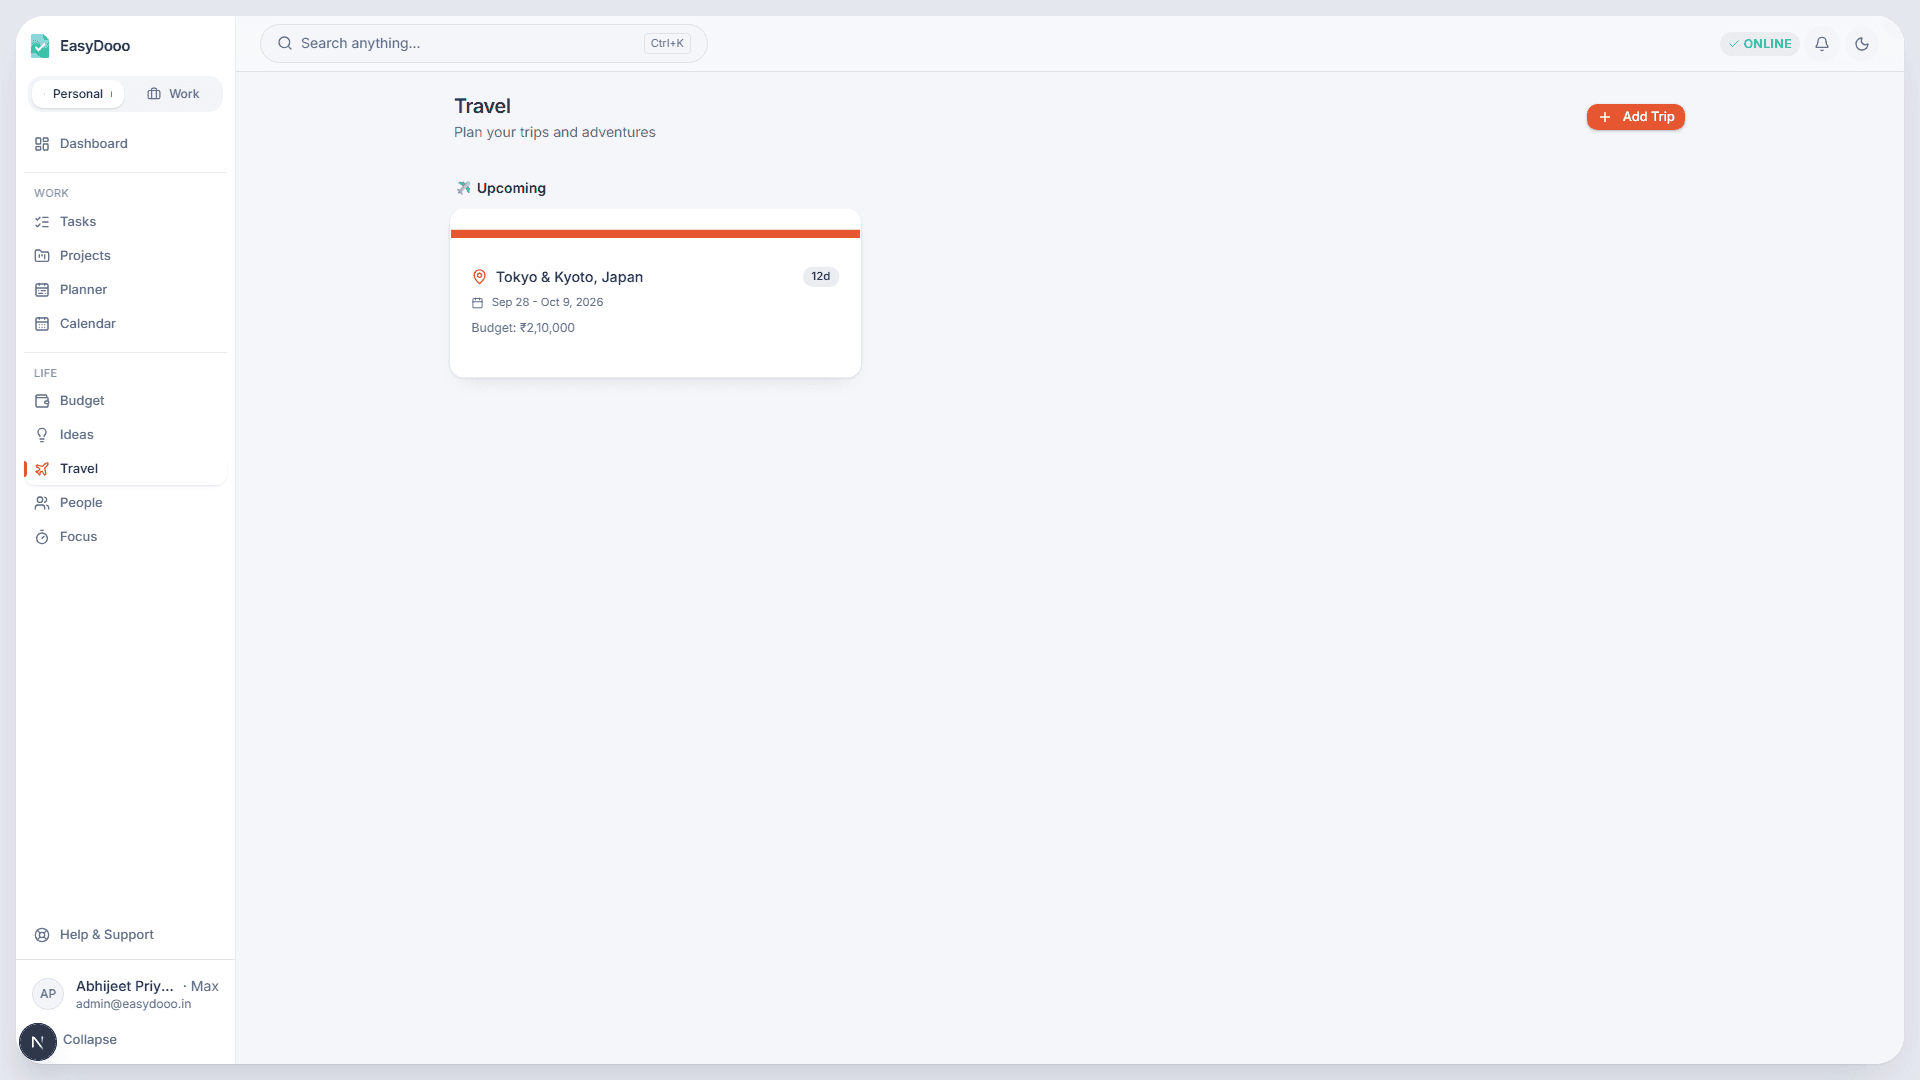The height and width of the screenshot is (1080, 1920).
Task: Focus the Search anything field
Action: tap(484, 44)
